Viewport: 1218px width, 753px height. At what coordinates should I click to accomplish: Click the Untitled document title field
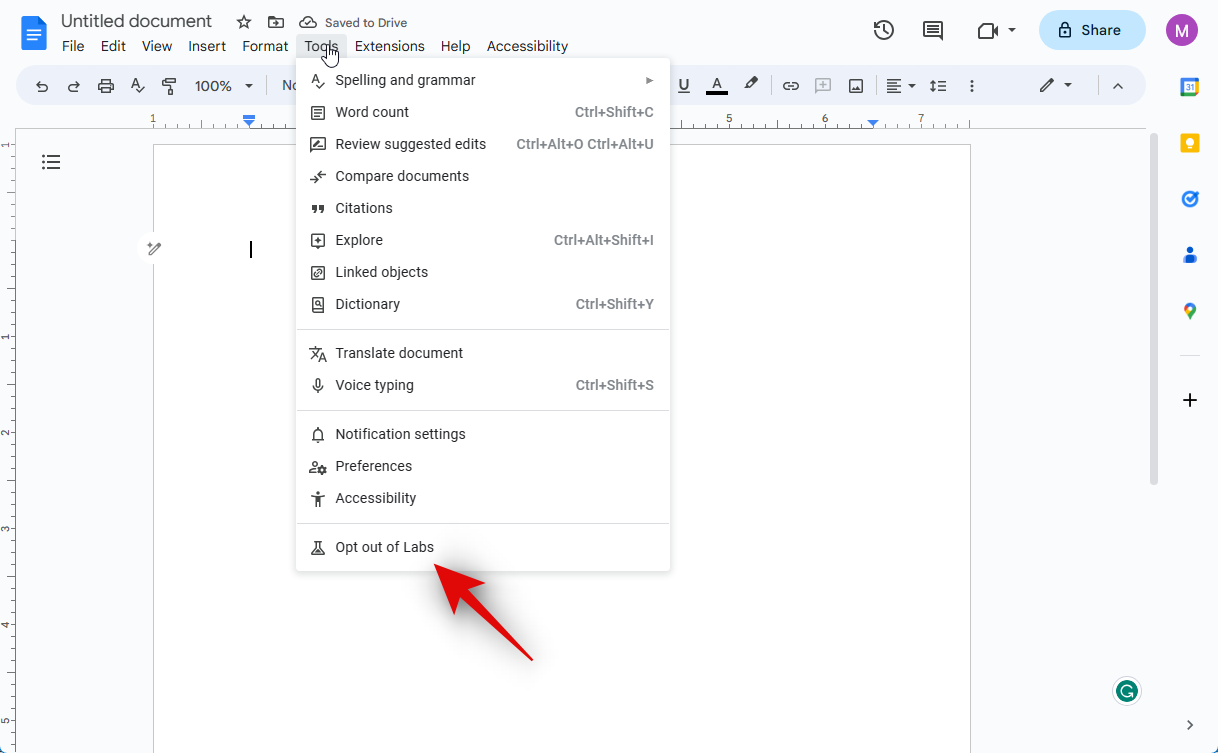click(x=136, y=21)
